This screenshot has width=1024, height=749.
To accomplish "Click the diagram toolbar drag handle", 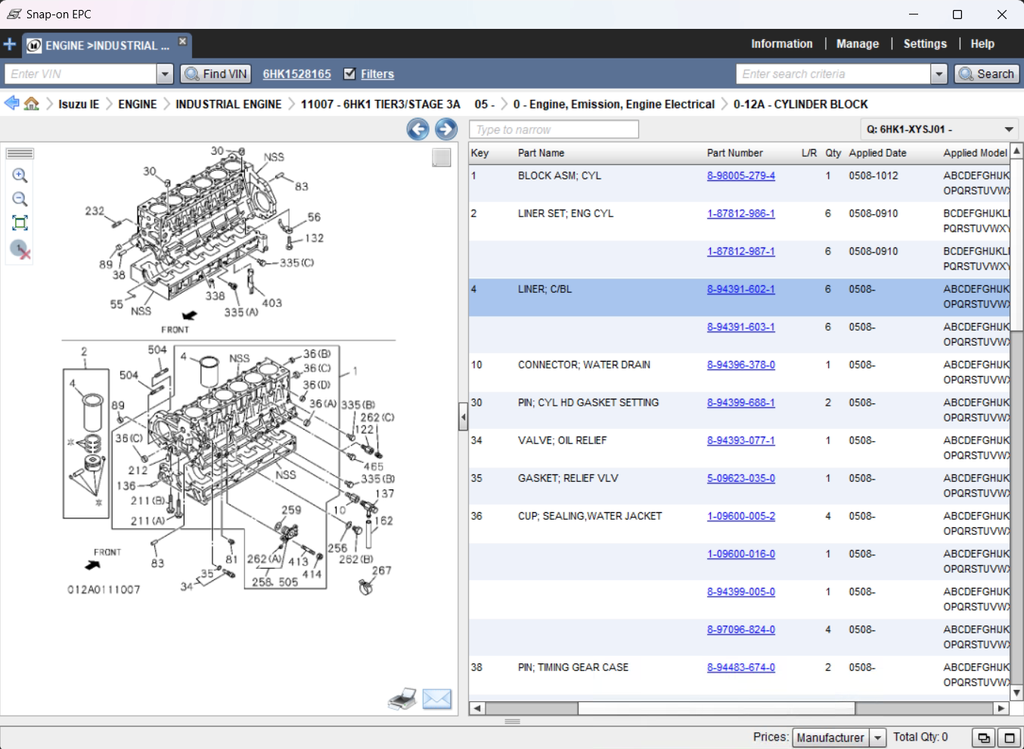I will pos(20,153).
